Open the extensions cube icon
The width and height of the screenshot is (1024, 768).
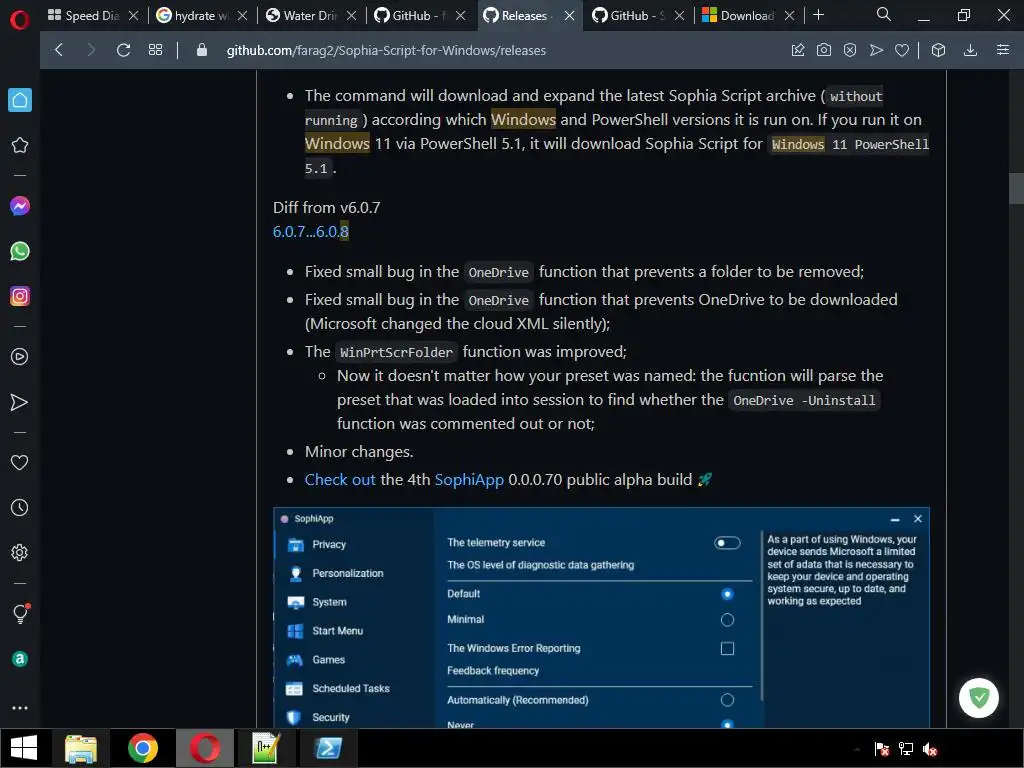pos(938,50)
